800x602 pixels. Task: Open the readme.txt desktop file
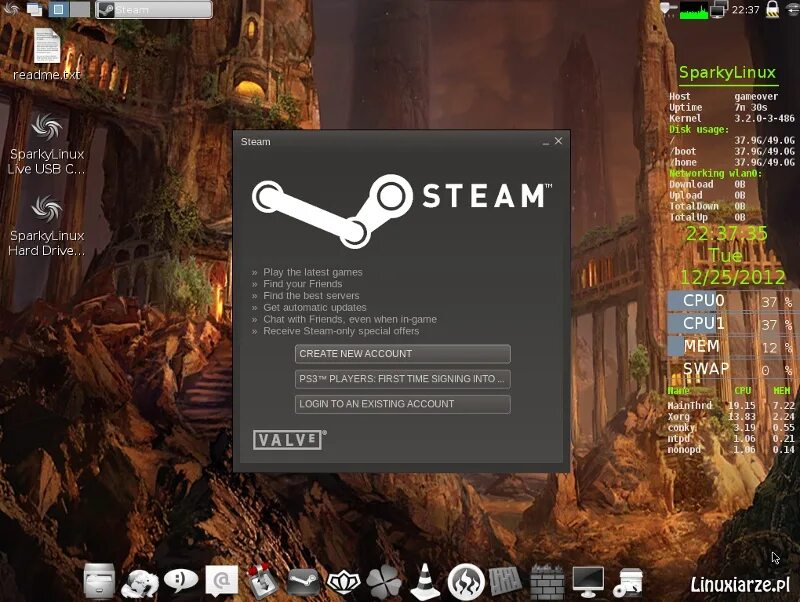point(46,55)
